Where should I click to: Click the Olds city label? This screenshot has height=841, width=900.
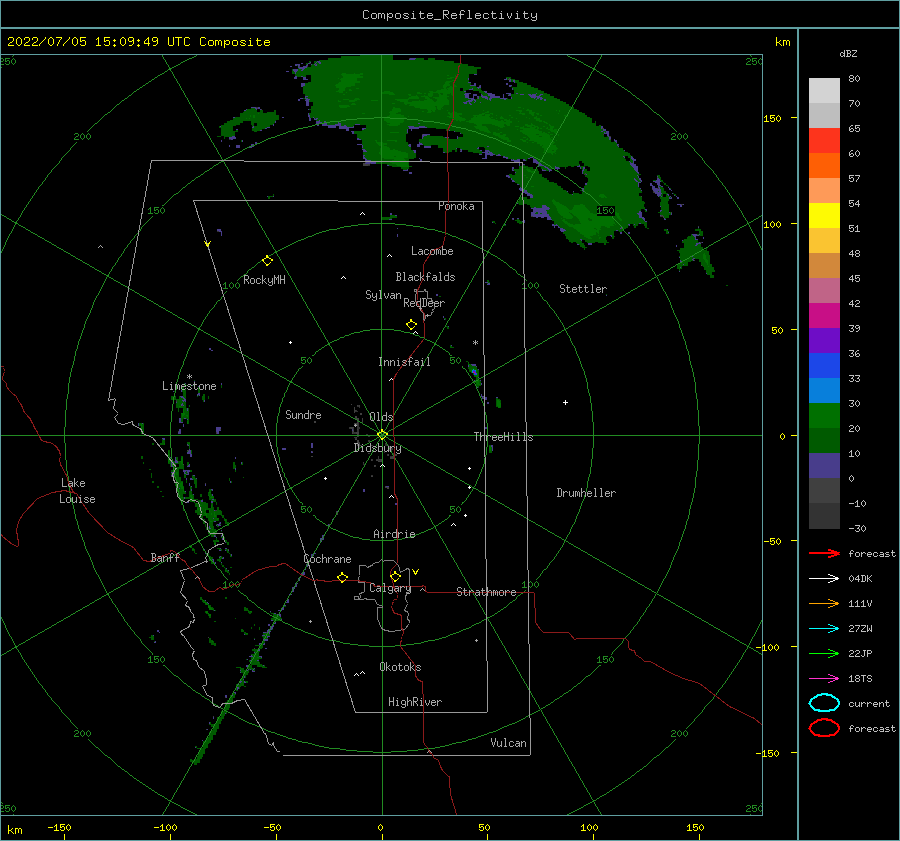coord(381,417)
